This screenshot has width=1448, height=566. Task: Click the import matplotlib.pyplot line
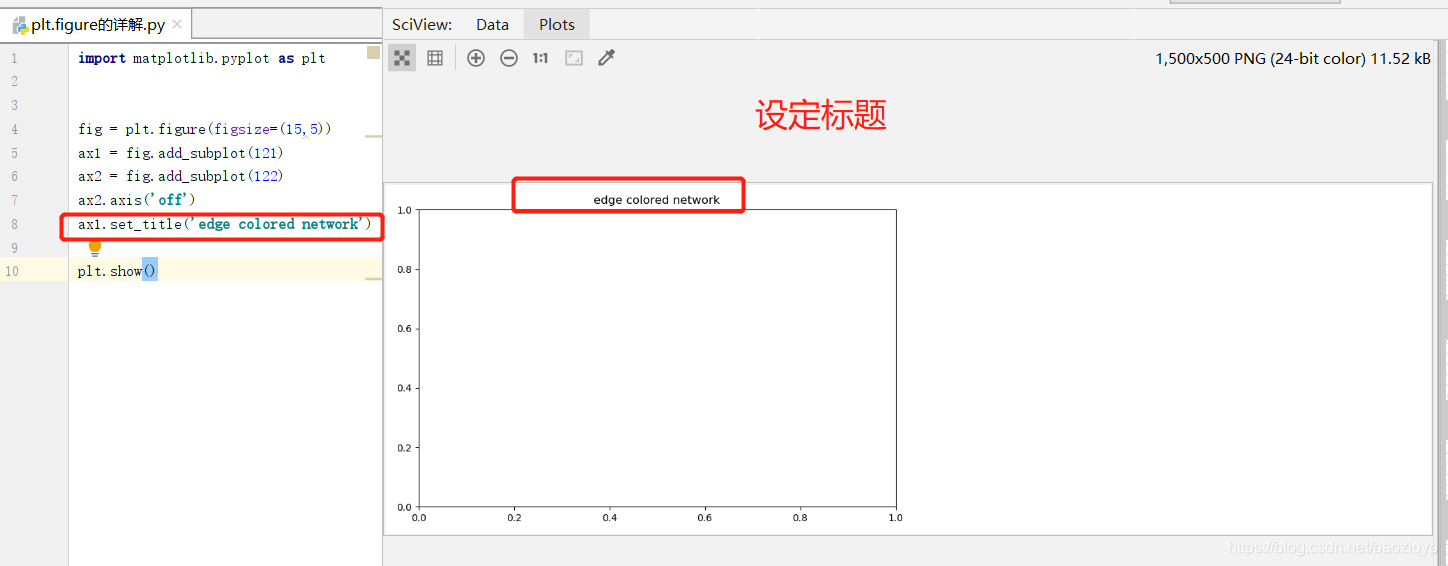pyautogui.click(x=202, y=58)
